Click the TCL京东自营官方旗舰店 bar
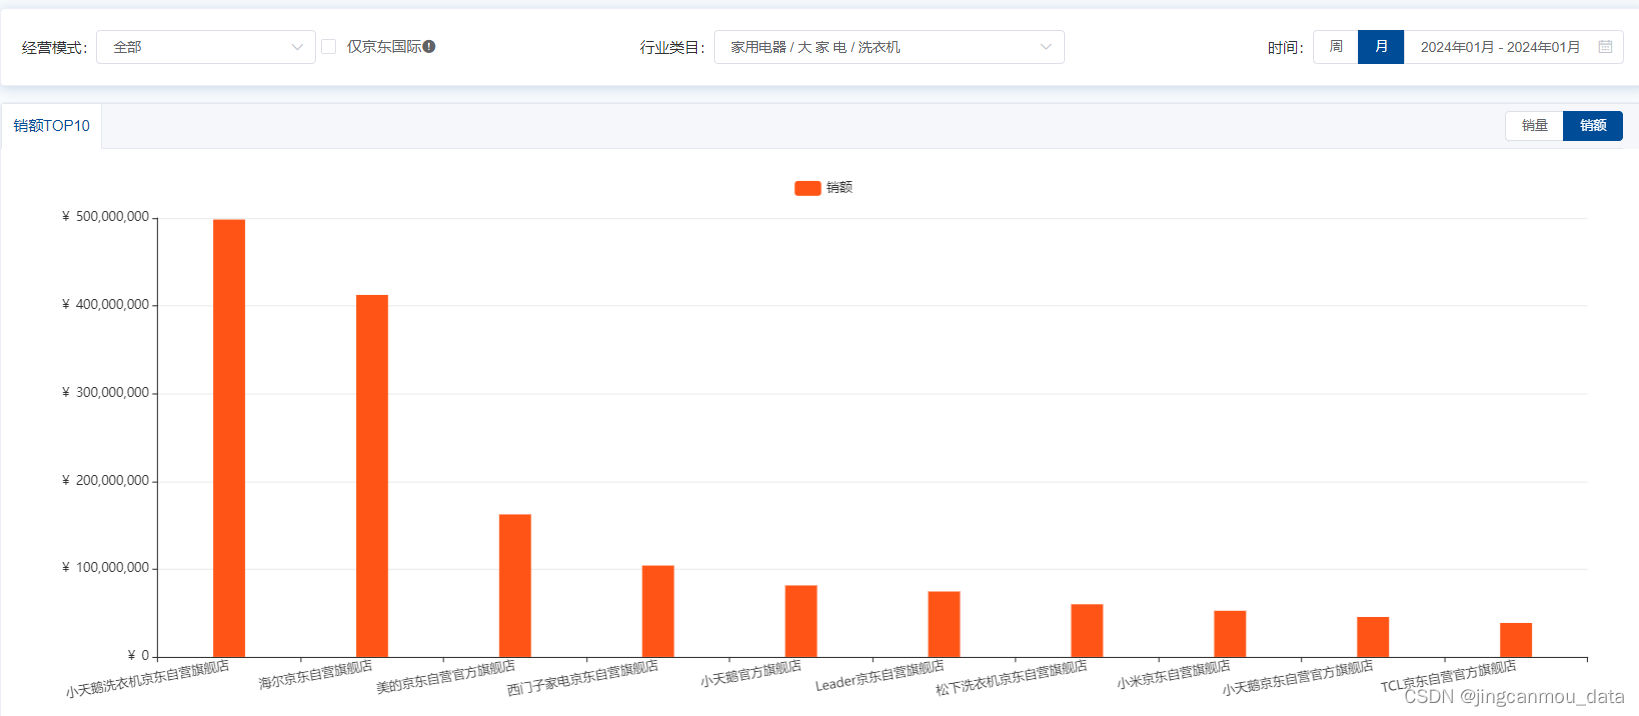 coord(1516,640)
